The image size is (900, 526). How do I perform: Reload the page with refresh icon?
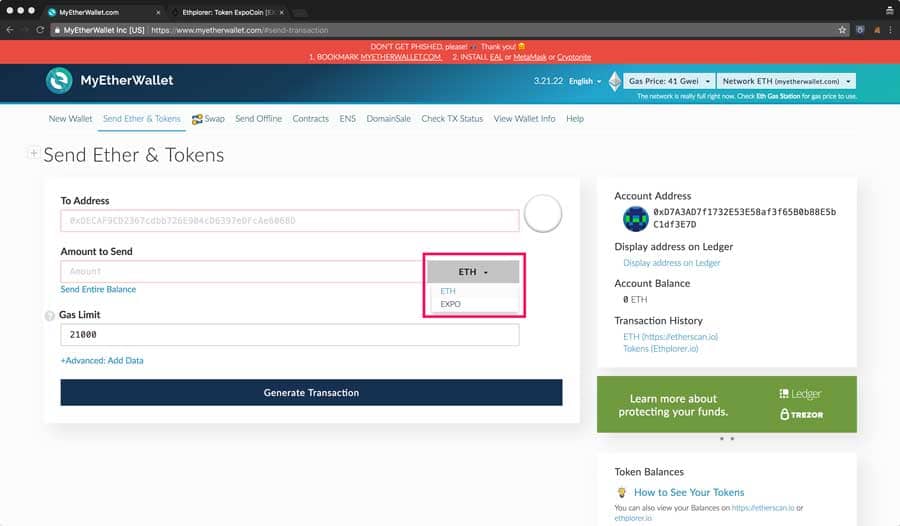click(x=40, y=30)
